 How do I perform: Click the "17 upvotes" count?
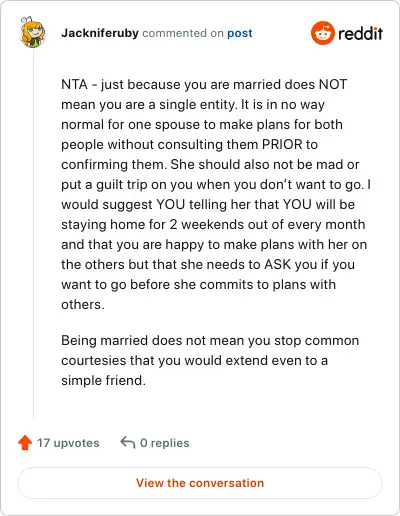[x=68, y=443]
